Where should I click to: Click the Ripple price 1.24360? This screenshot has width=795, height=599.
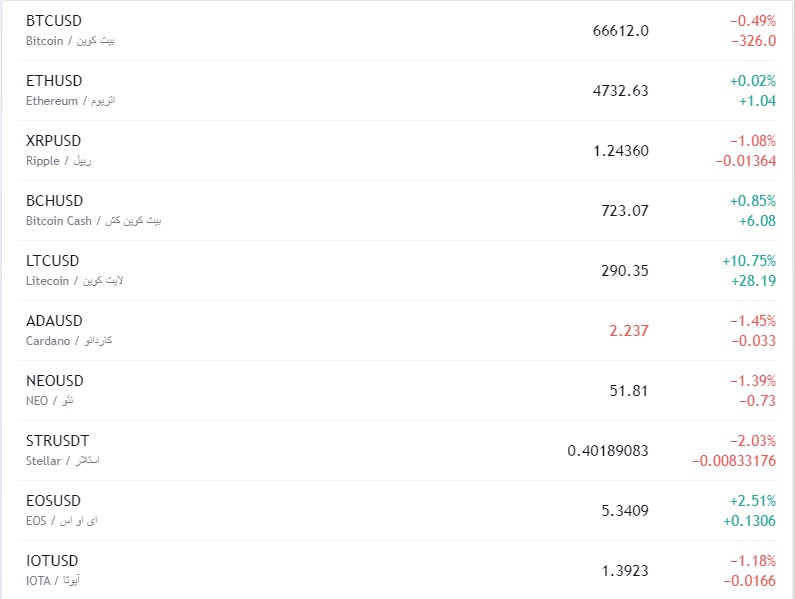[x=620, y=151]
